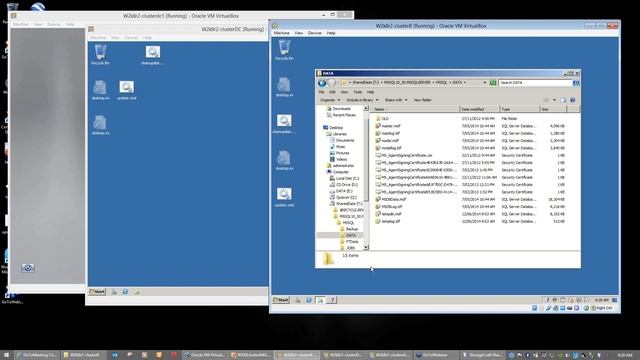Open Help menu in clusterB VirtualBox window

click(331, 33)
